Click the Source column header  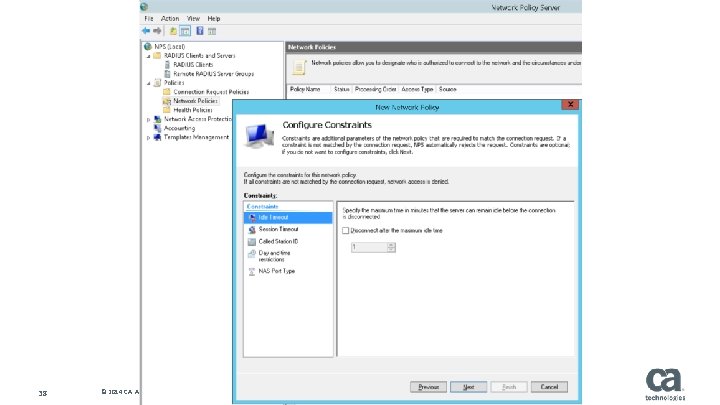(x=448, y=89)
